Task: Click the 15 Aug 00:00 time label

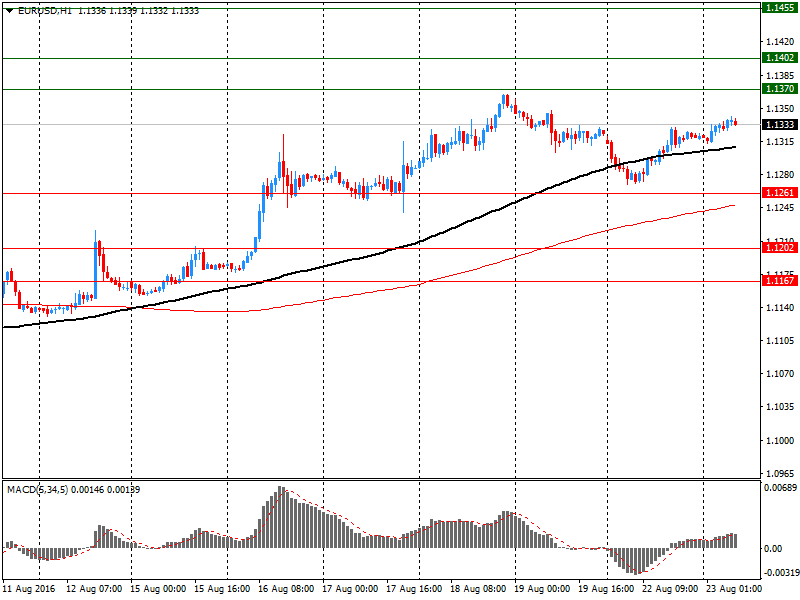Action: 158,589
